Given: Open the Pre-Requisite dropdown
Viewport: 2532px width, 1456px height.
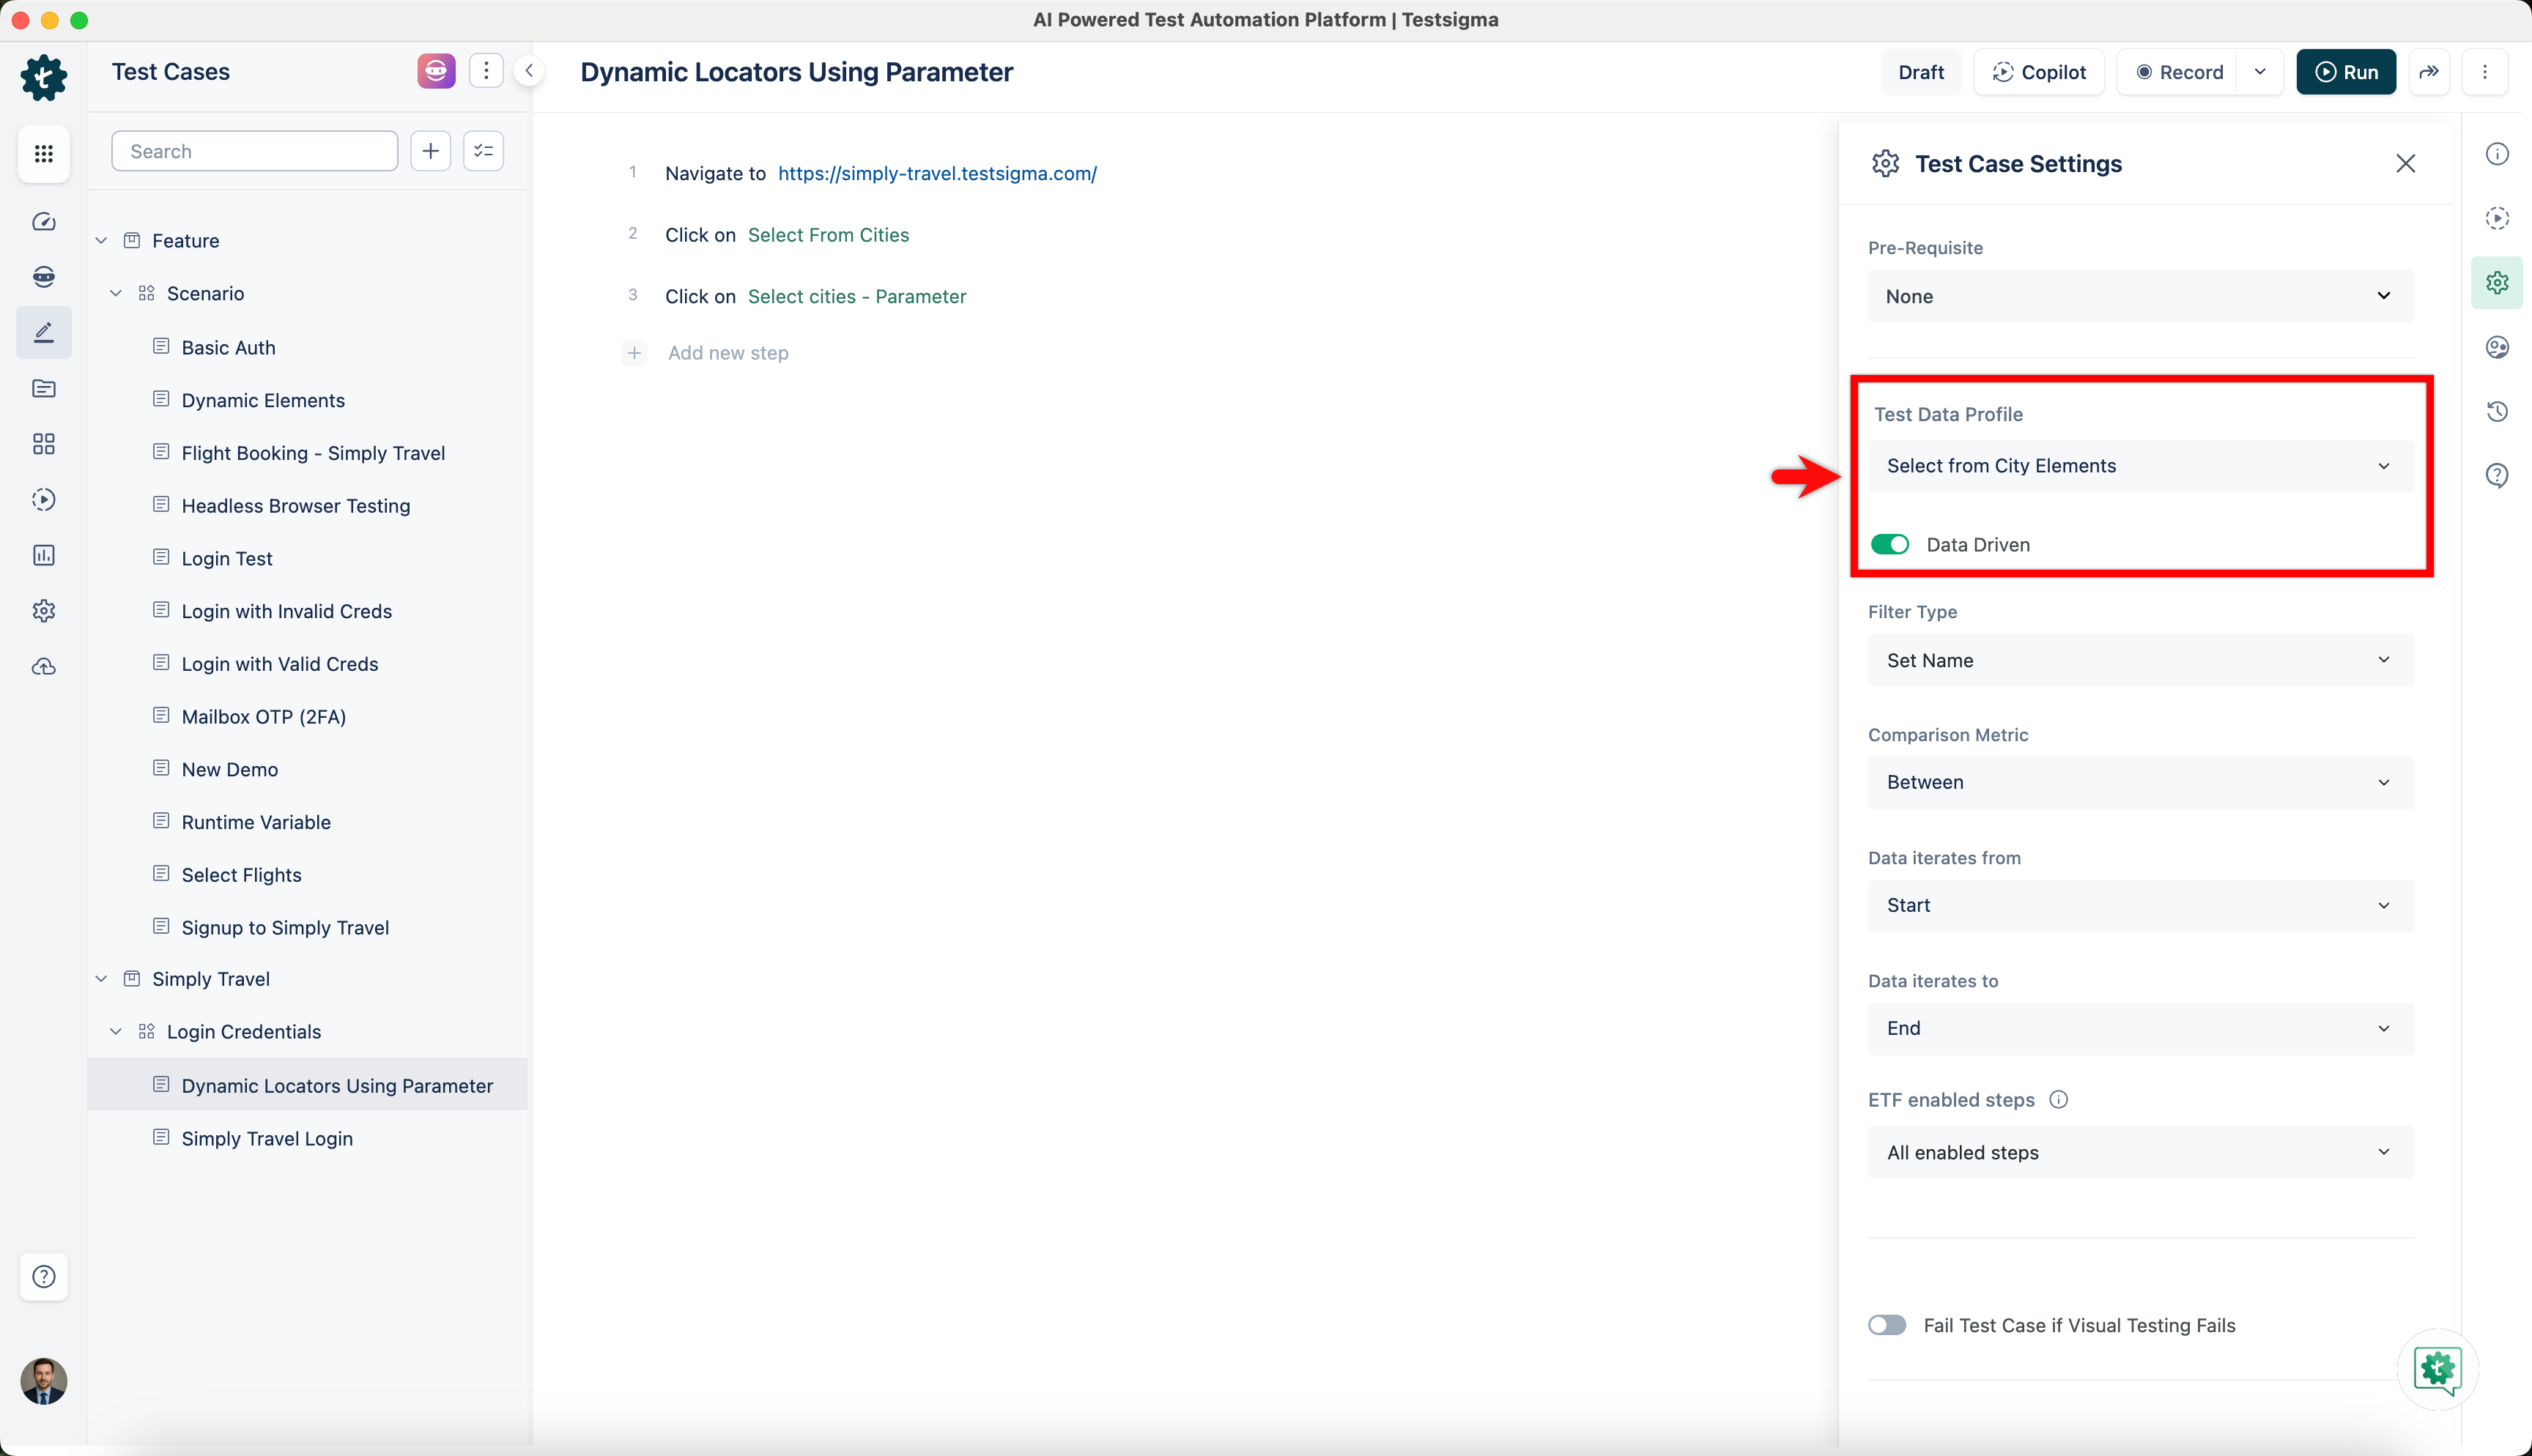Looking at the screenshot, I should click(2140, 296).
